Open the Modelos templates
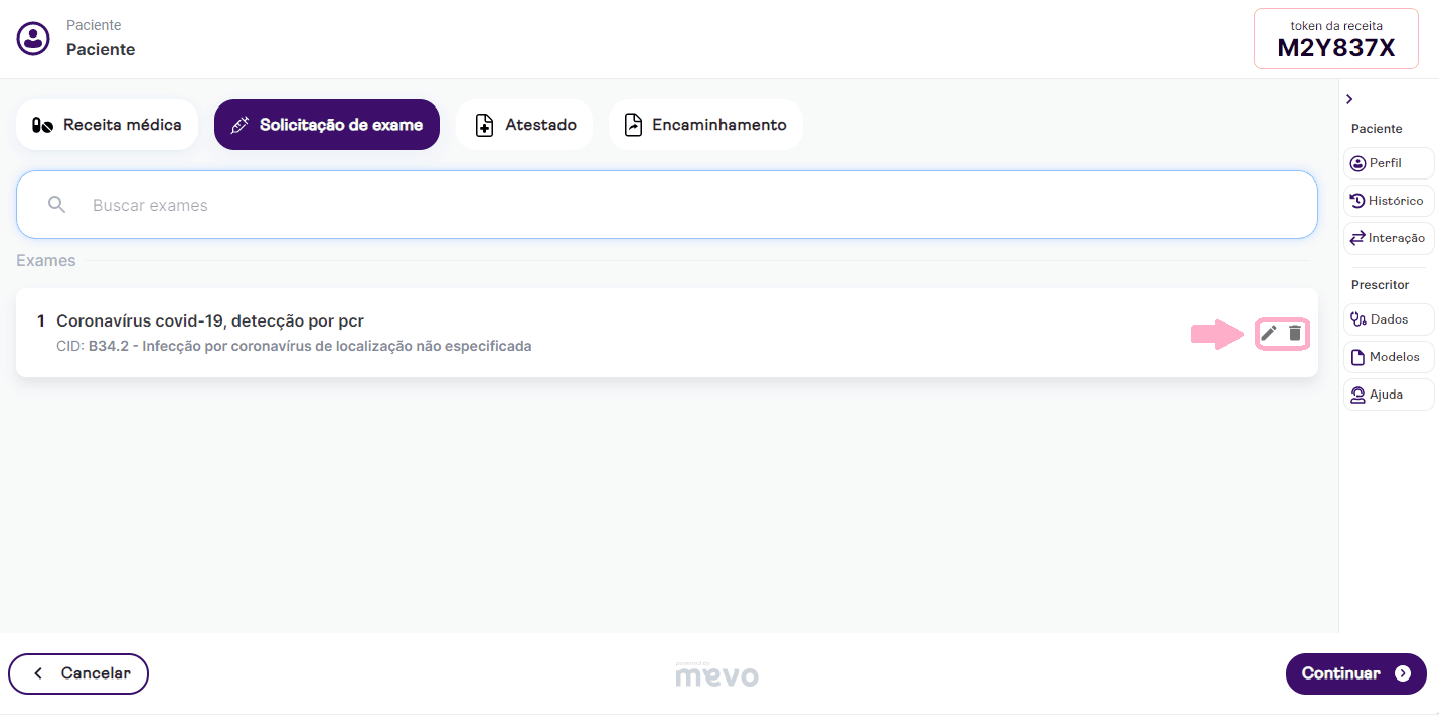 (1388, 357)
